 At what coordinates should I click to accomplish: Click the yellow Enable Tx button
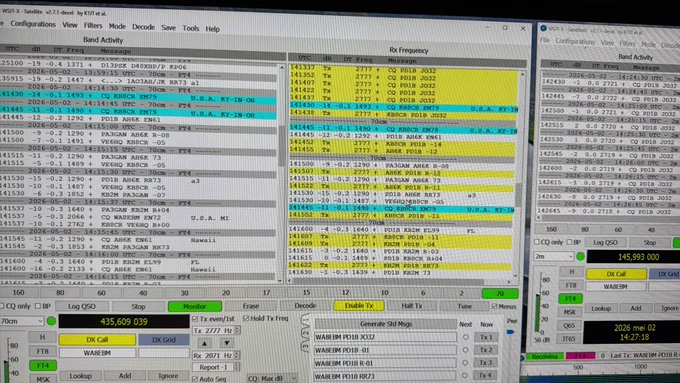[359, 306]
